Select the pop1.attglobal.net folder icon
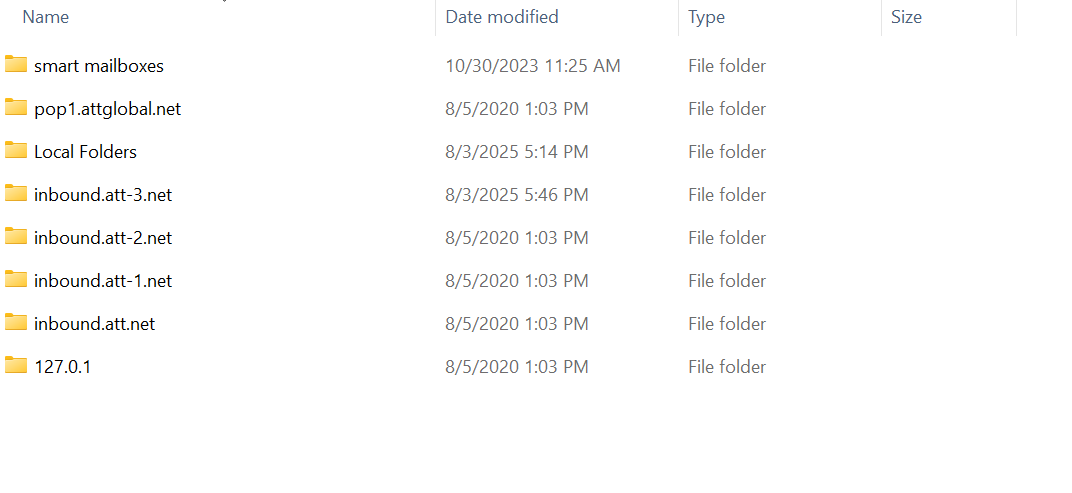This screenshot has height=493, width=1072. (16, 108)
